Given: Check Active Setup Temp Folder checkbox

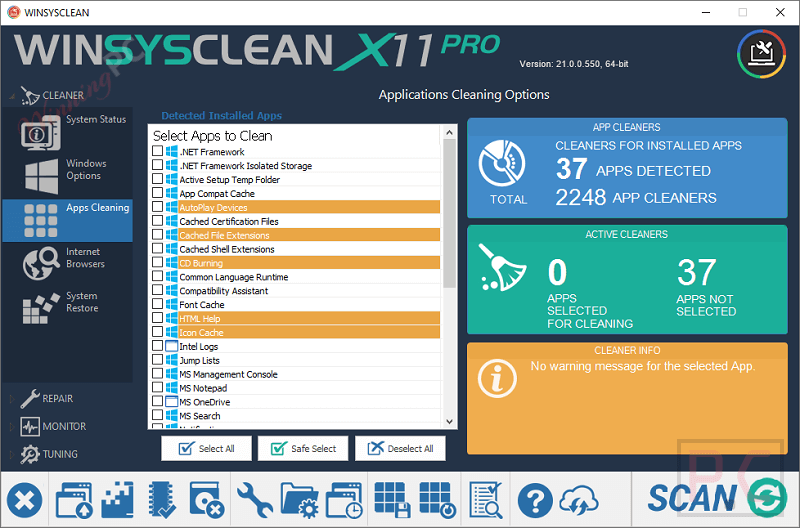Looking at the screenshot, I should click(158, 179).
